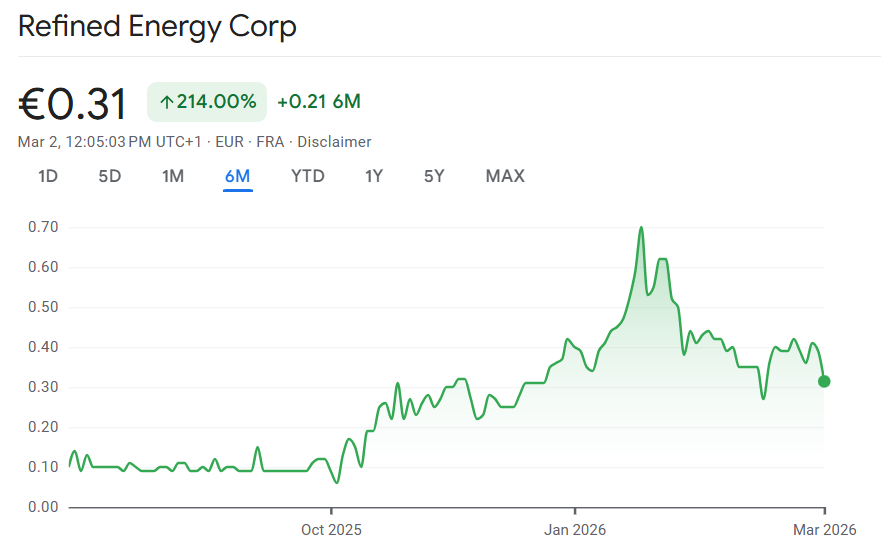Open the 1M chart range
This screenshot has height=550, width=881.
(173, 177)
